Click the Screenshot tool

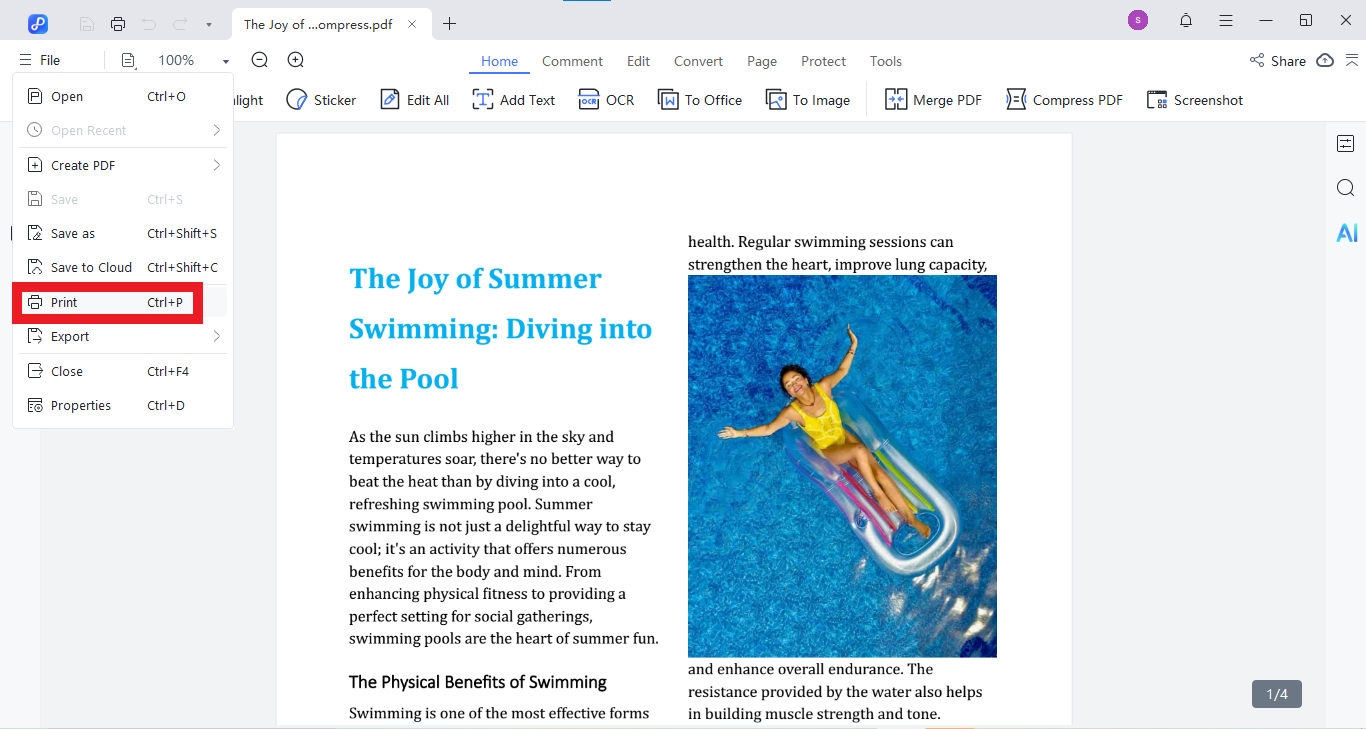(1195, 100)
